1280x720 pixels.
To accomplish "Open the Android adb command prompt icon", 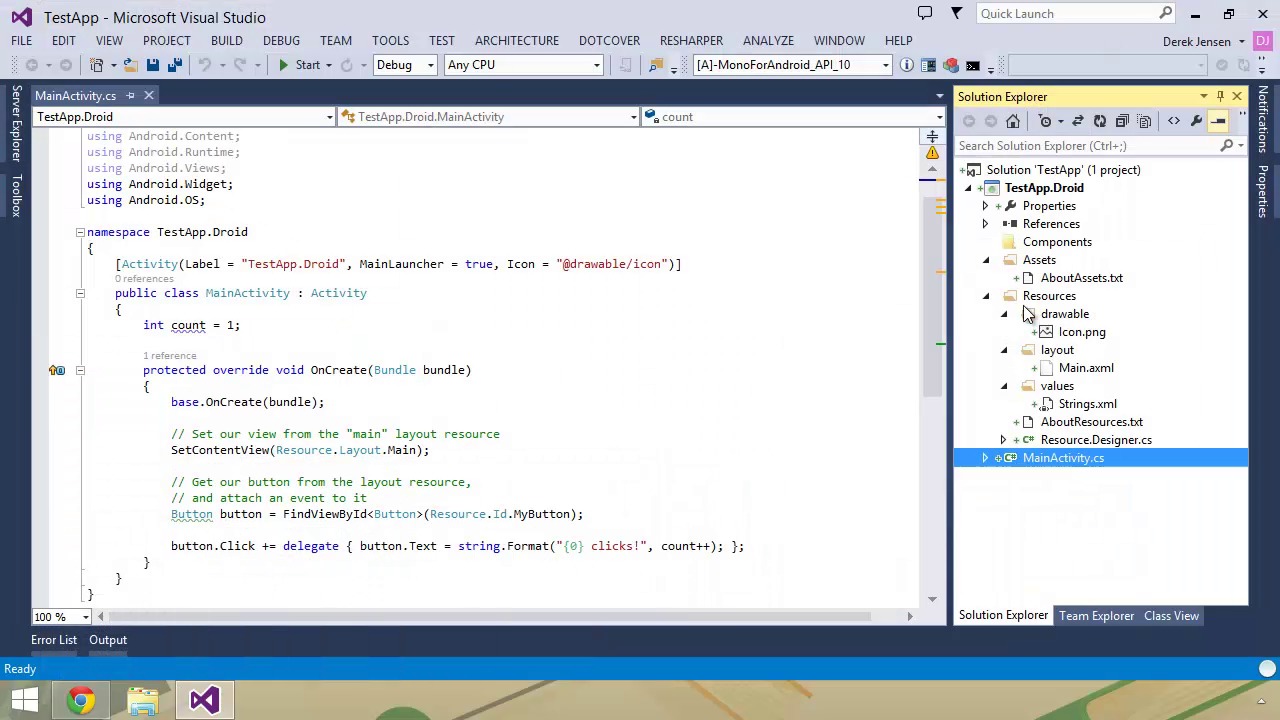I will pos(972,65).
